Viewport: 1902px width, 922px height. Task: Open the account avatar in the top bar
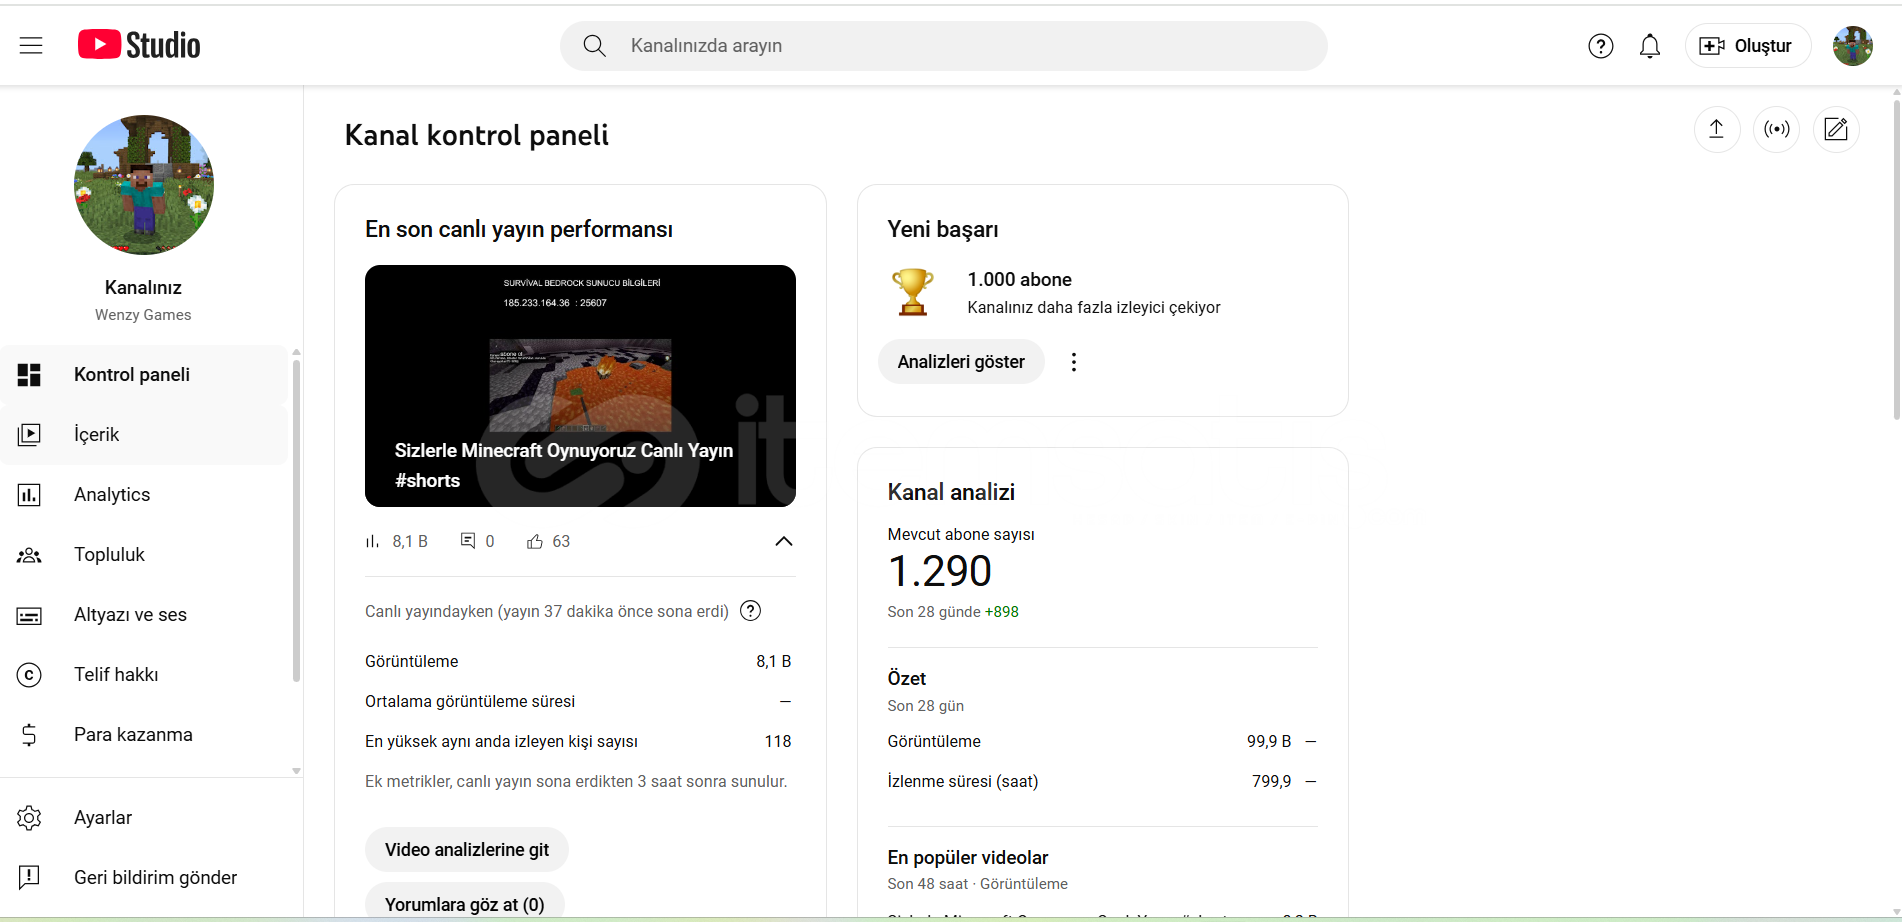[1852, 46]
